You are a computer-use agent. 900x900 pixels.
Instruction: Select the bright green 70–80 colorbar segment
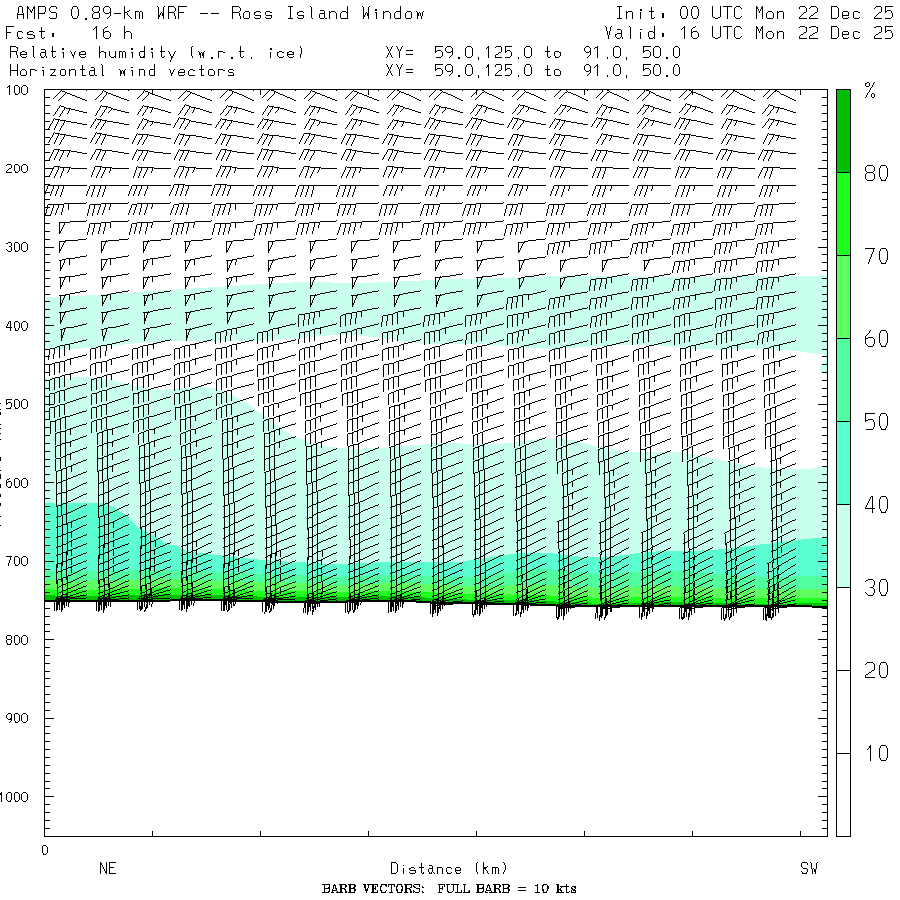point(843,214)
